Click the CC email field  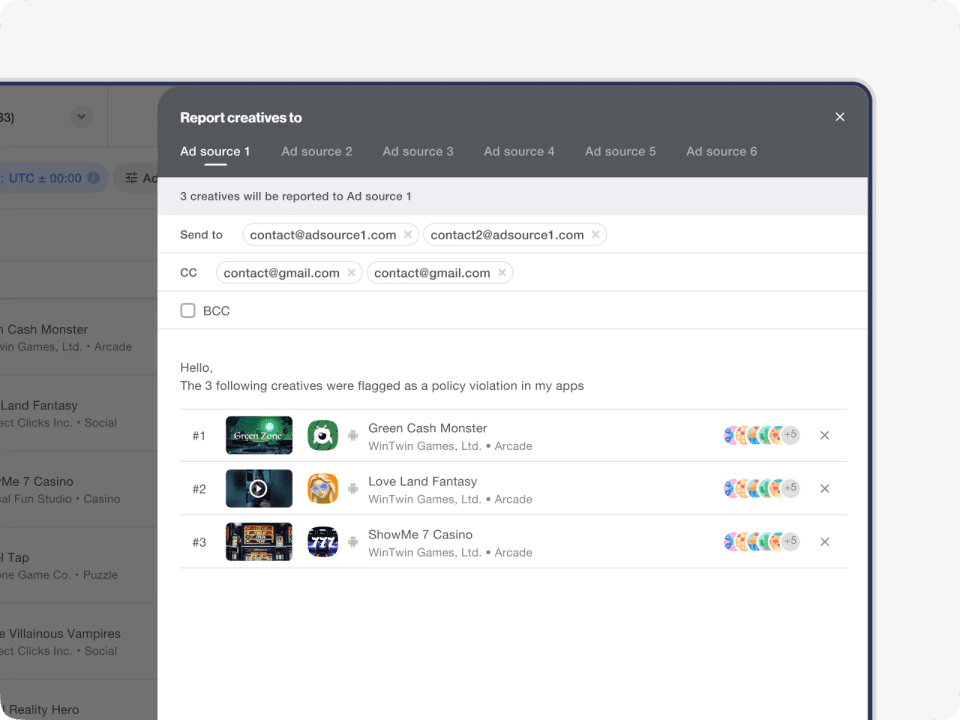tap(512, 272)
